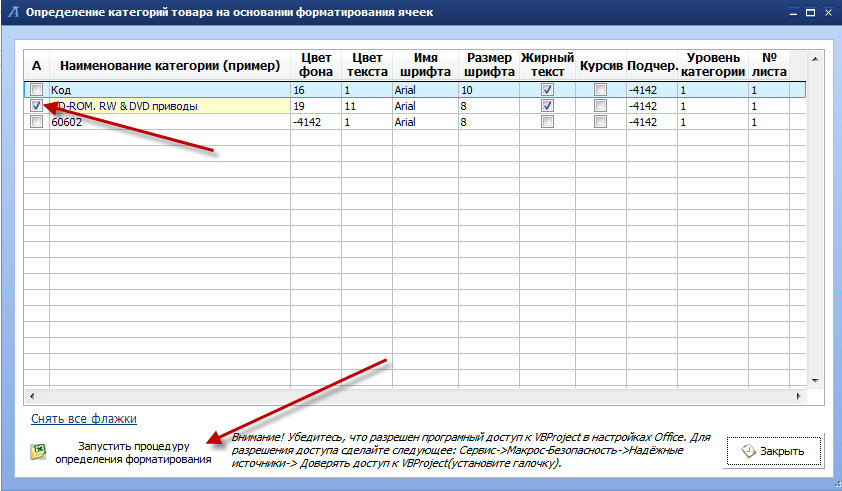
Task: Click the A column header
Action: click(37, 66)
